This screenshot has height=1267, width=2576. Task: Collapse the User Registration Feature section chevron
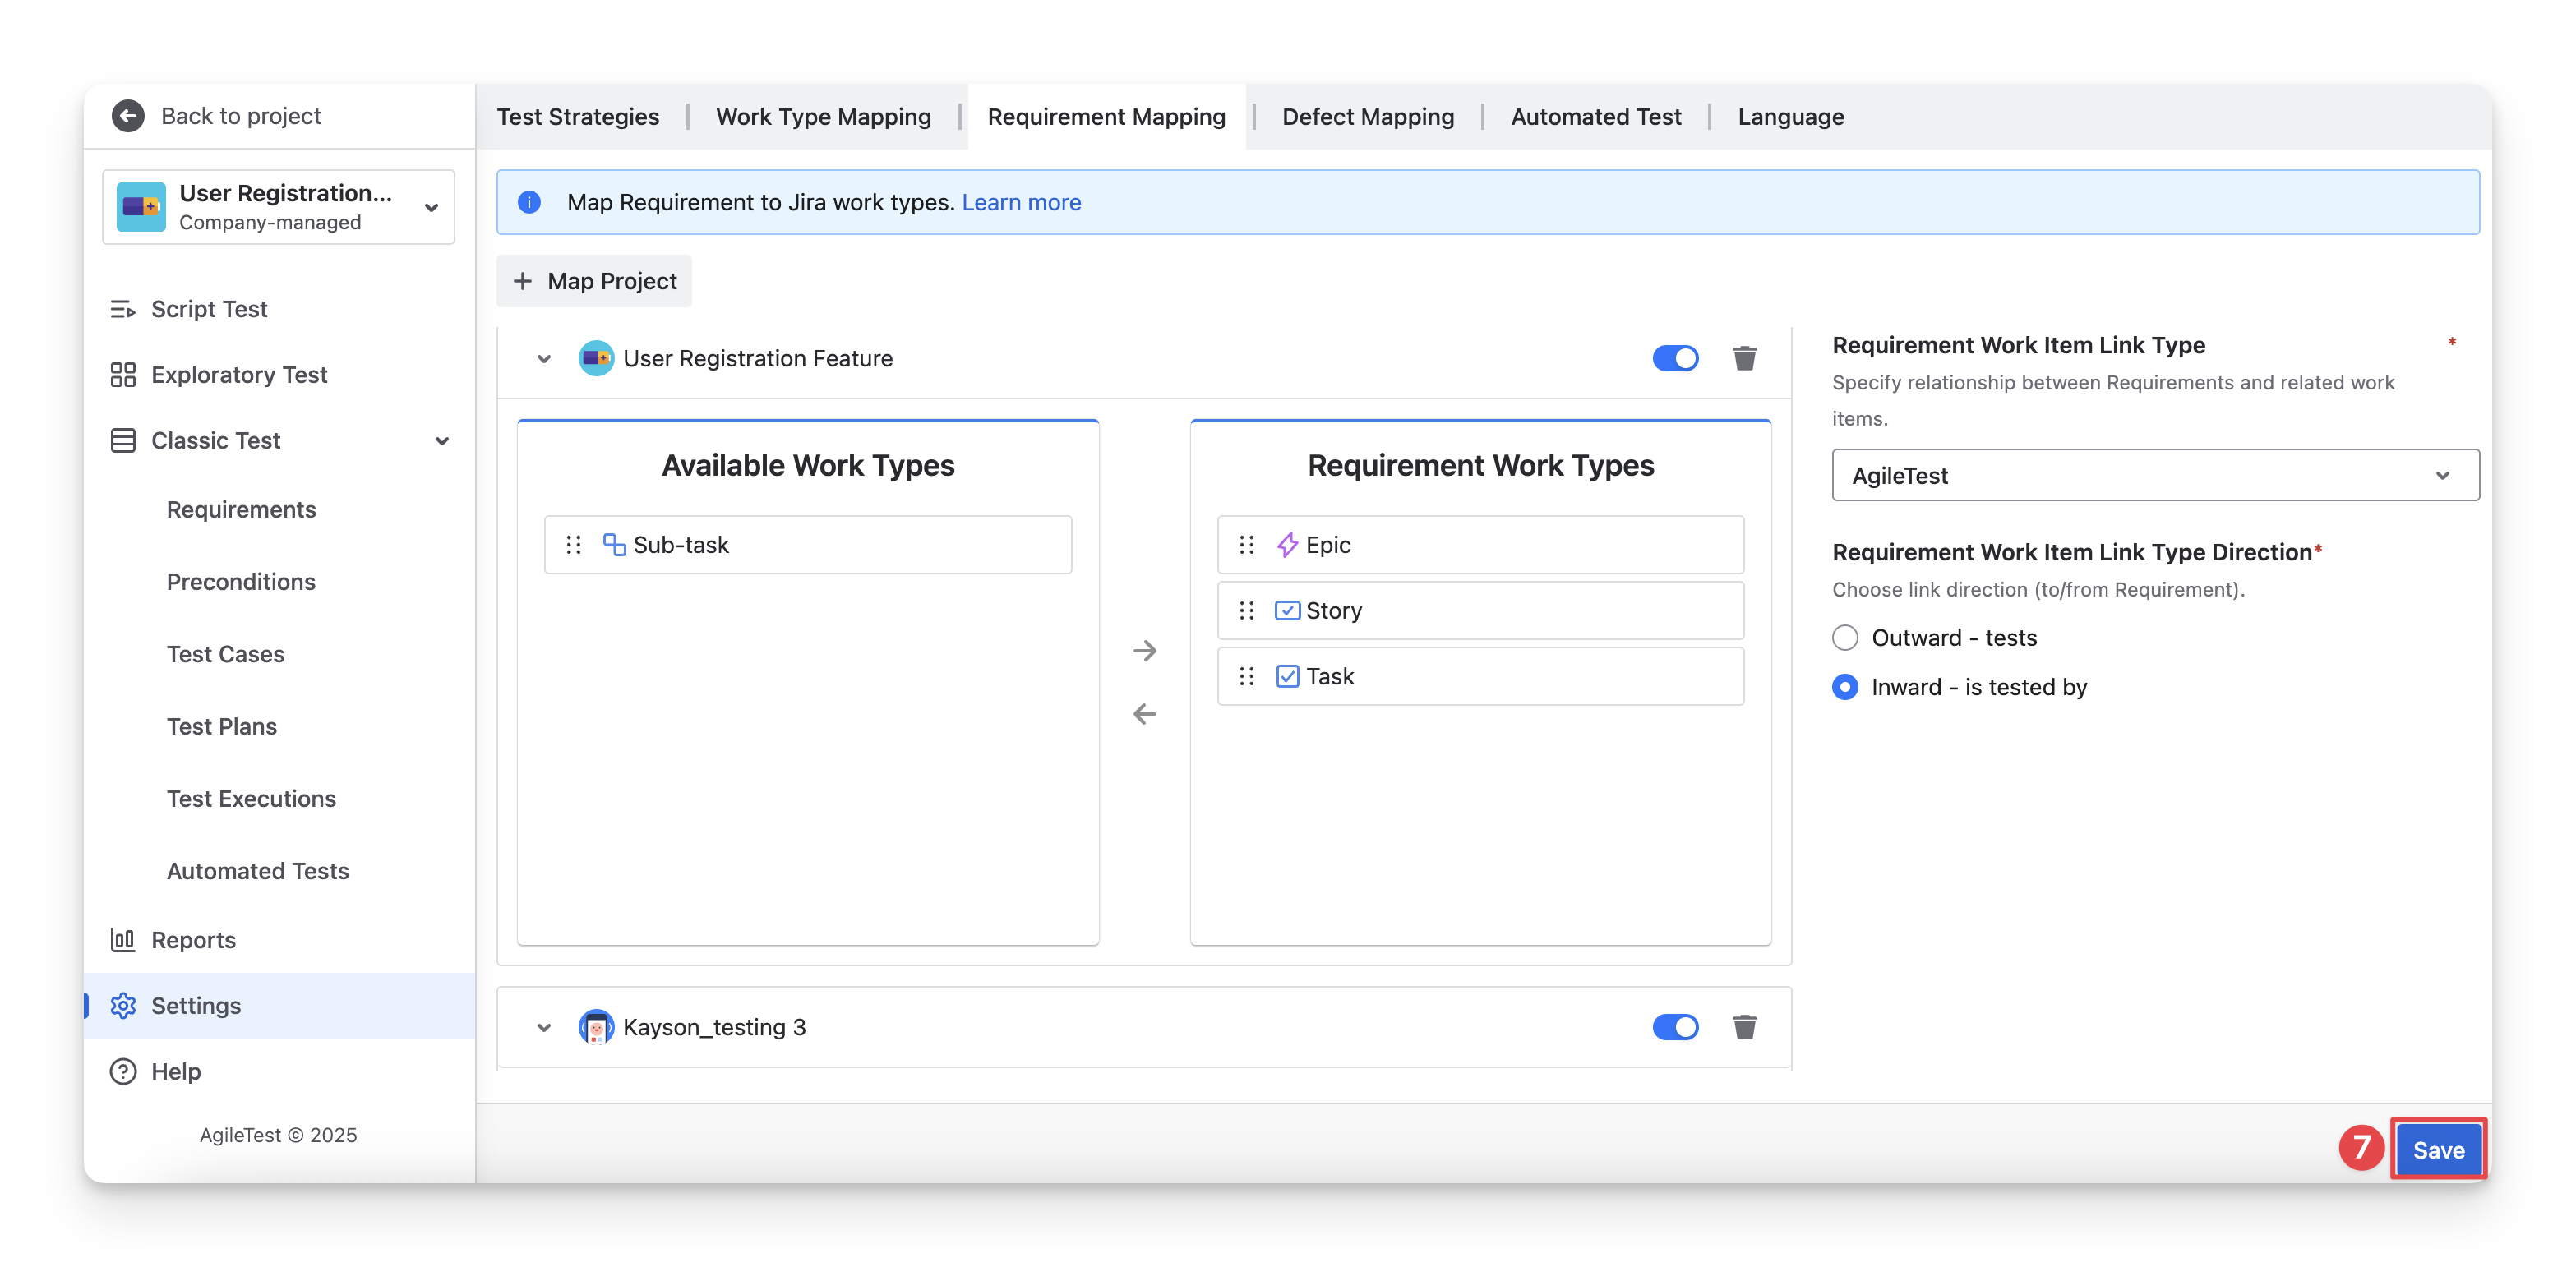pyautogui.click(x=544, y=358)
